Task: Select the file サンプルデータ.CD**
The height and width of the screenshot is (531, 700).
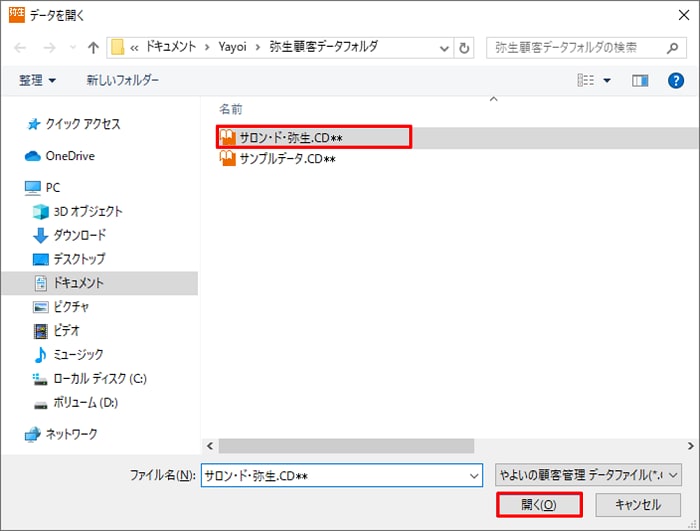Action: click(288, 159)
